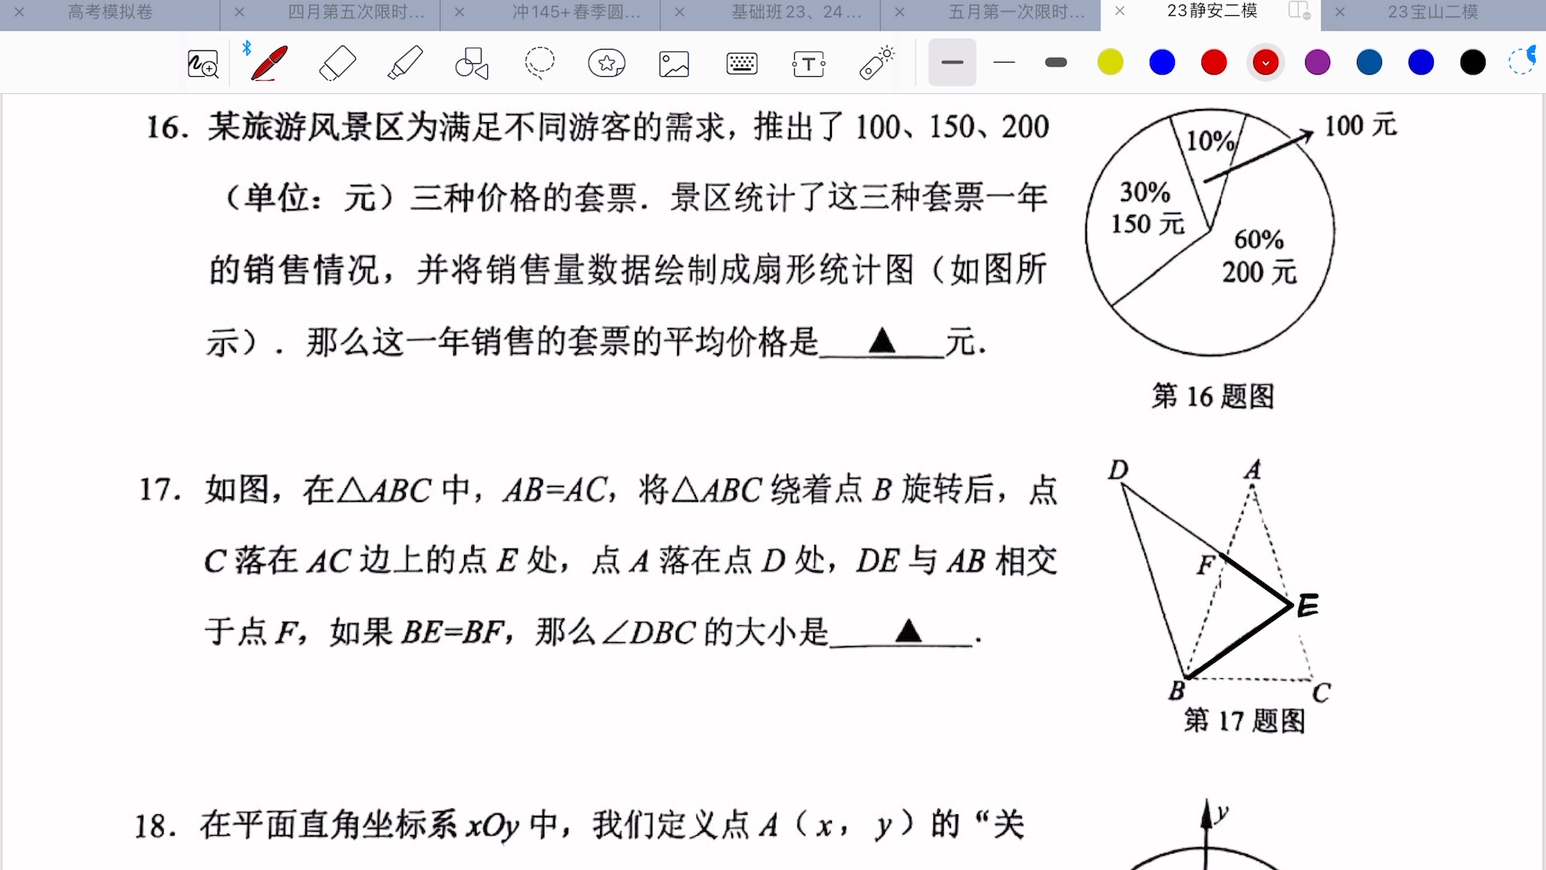Open document view icon beside 23静安二模
Screen dimensions: 1546x870
tap(1299, 11)
